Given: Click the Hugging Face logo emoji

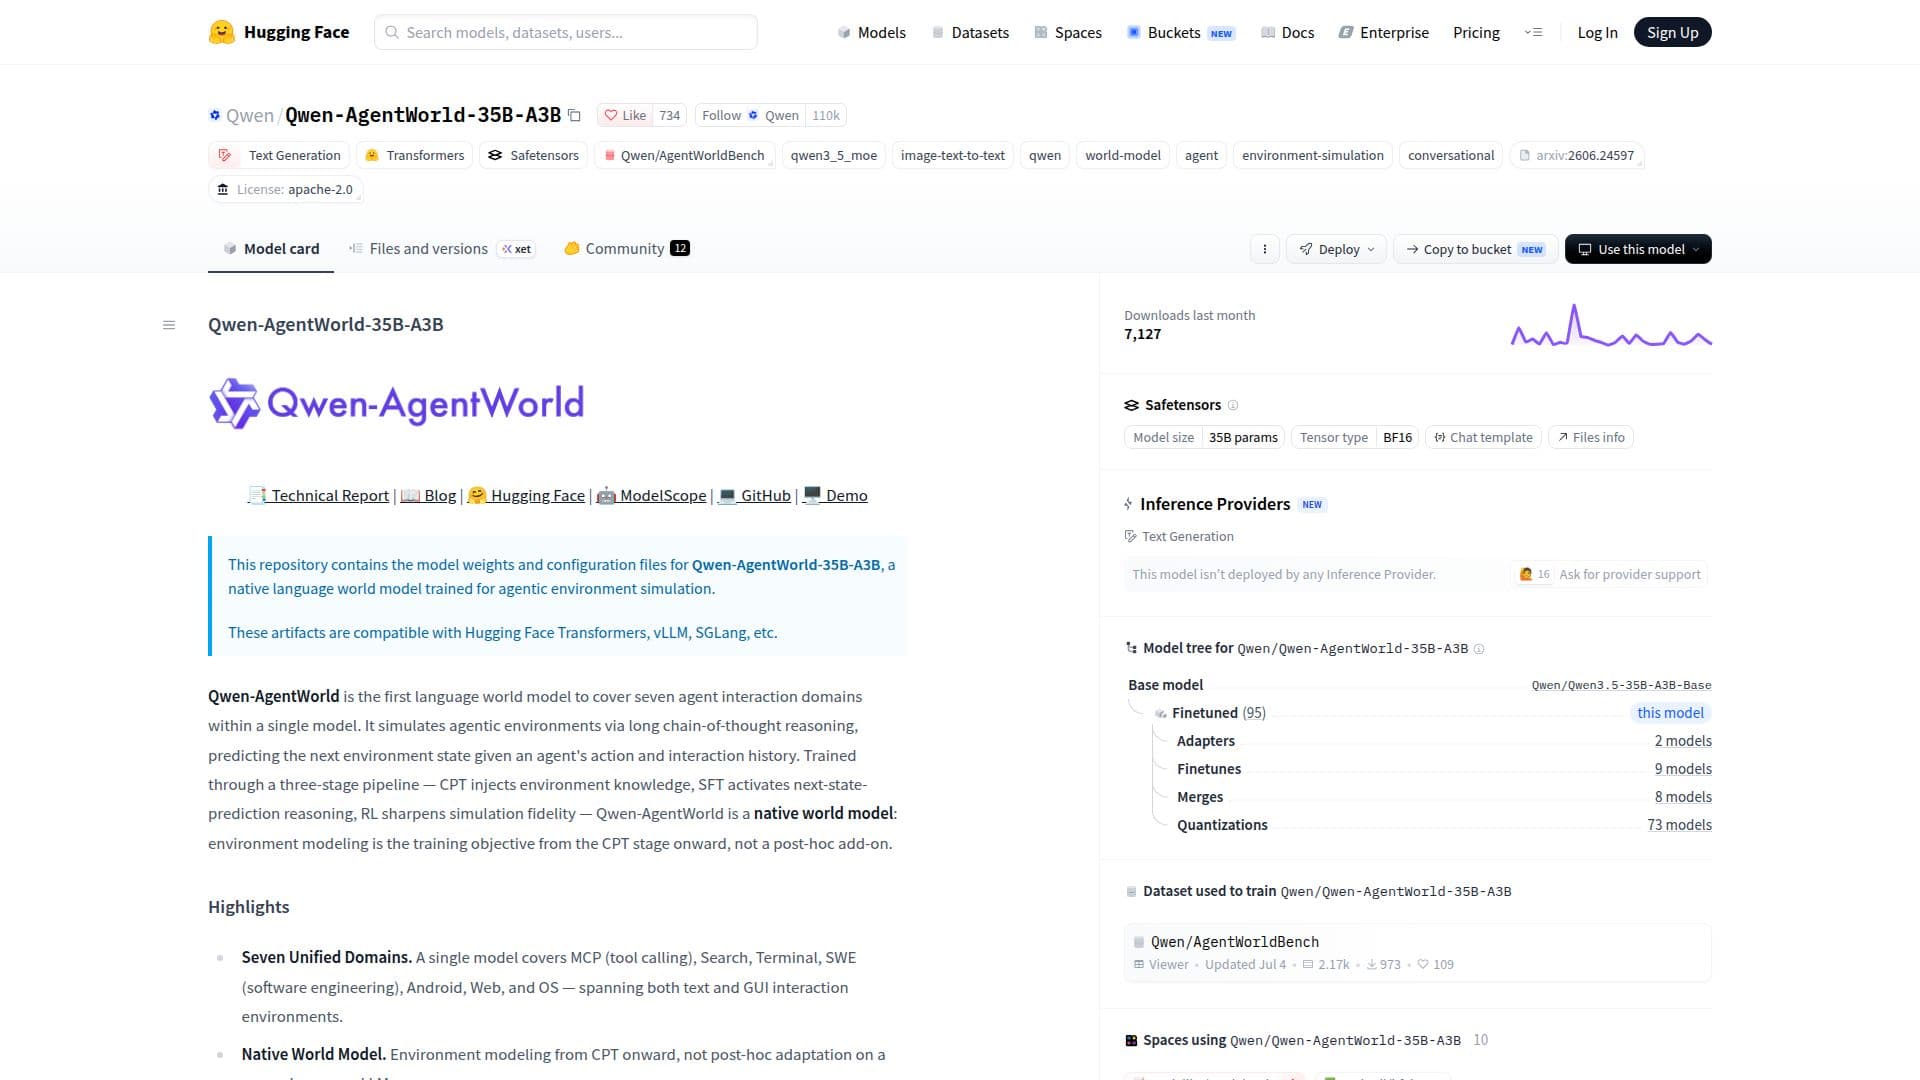Looking at the screenshot, I should [x=221, y=32].
